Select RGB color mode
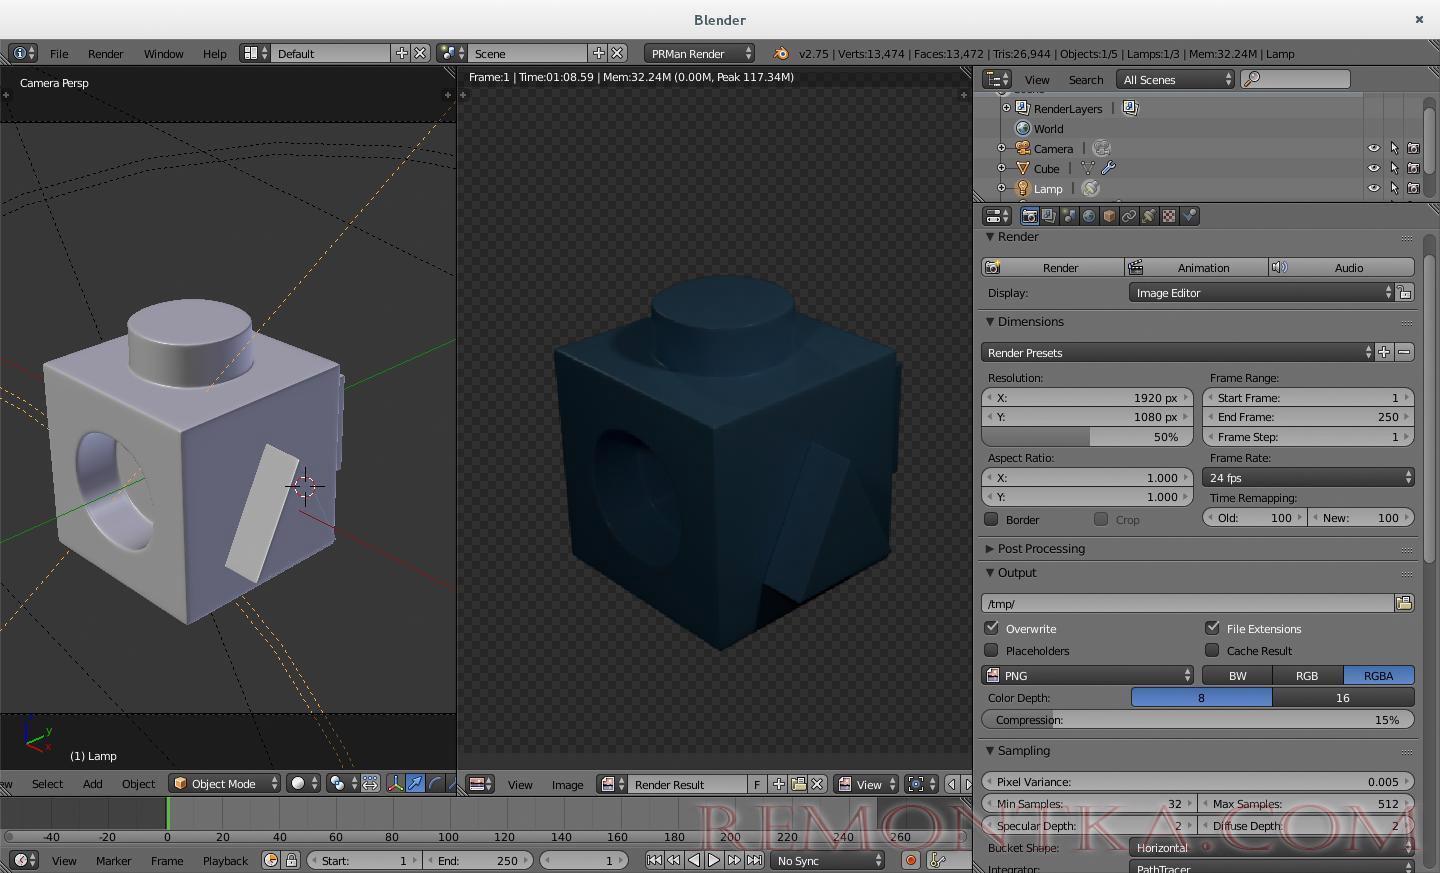Viewport: 1440px width, 873px height. click(x=1307, y=675)
